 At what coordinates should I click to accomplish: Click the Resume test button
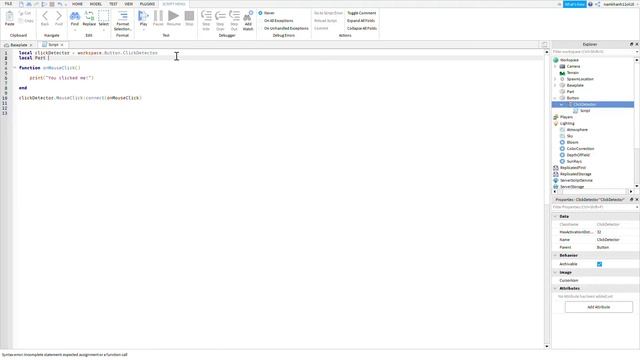point(173,16)
